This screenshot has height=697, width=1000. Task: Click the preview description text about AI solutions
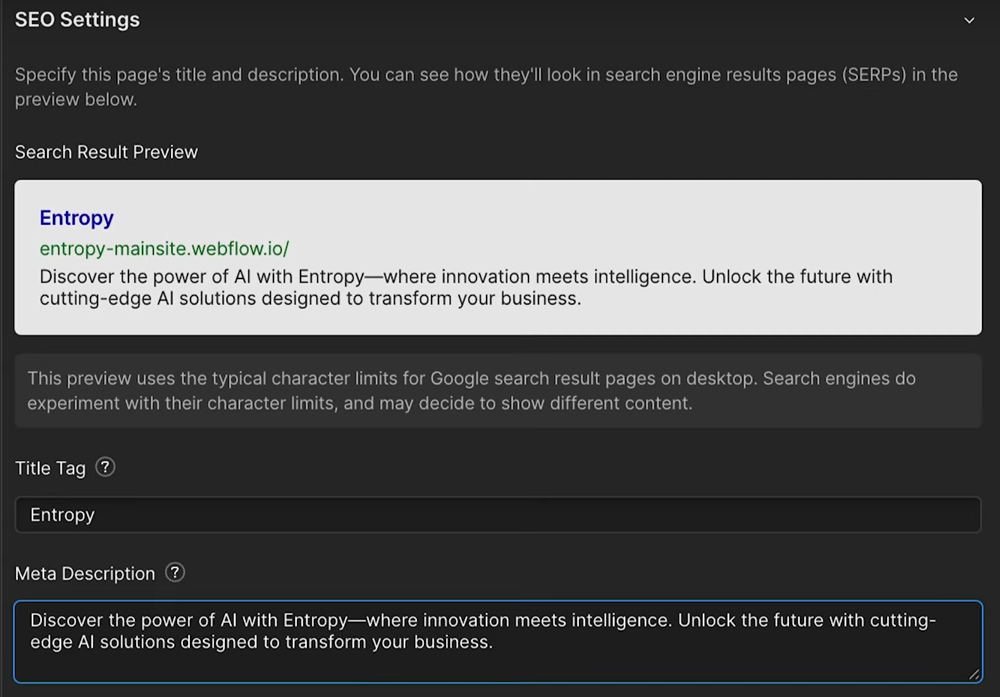click(465, 287)
